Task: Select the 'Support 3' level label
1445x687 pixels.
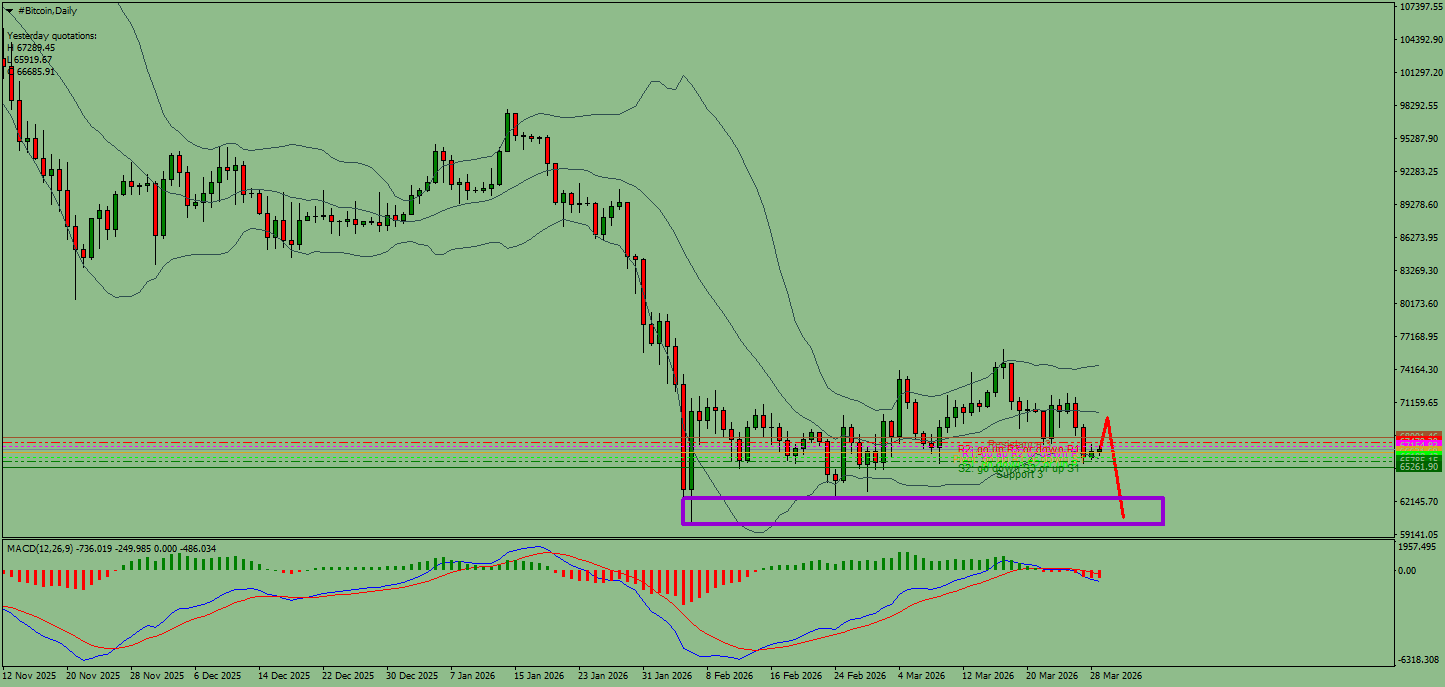Action: [x=1019, y=474]
